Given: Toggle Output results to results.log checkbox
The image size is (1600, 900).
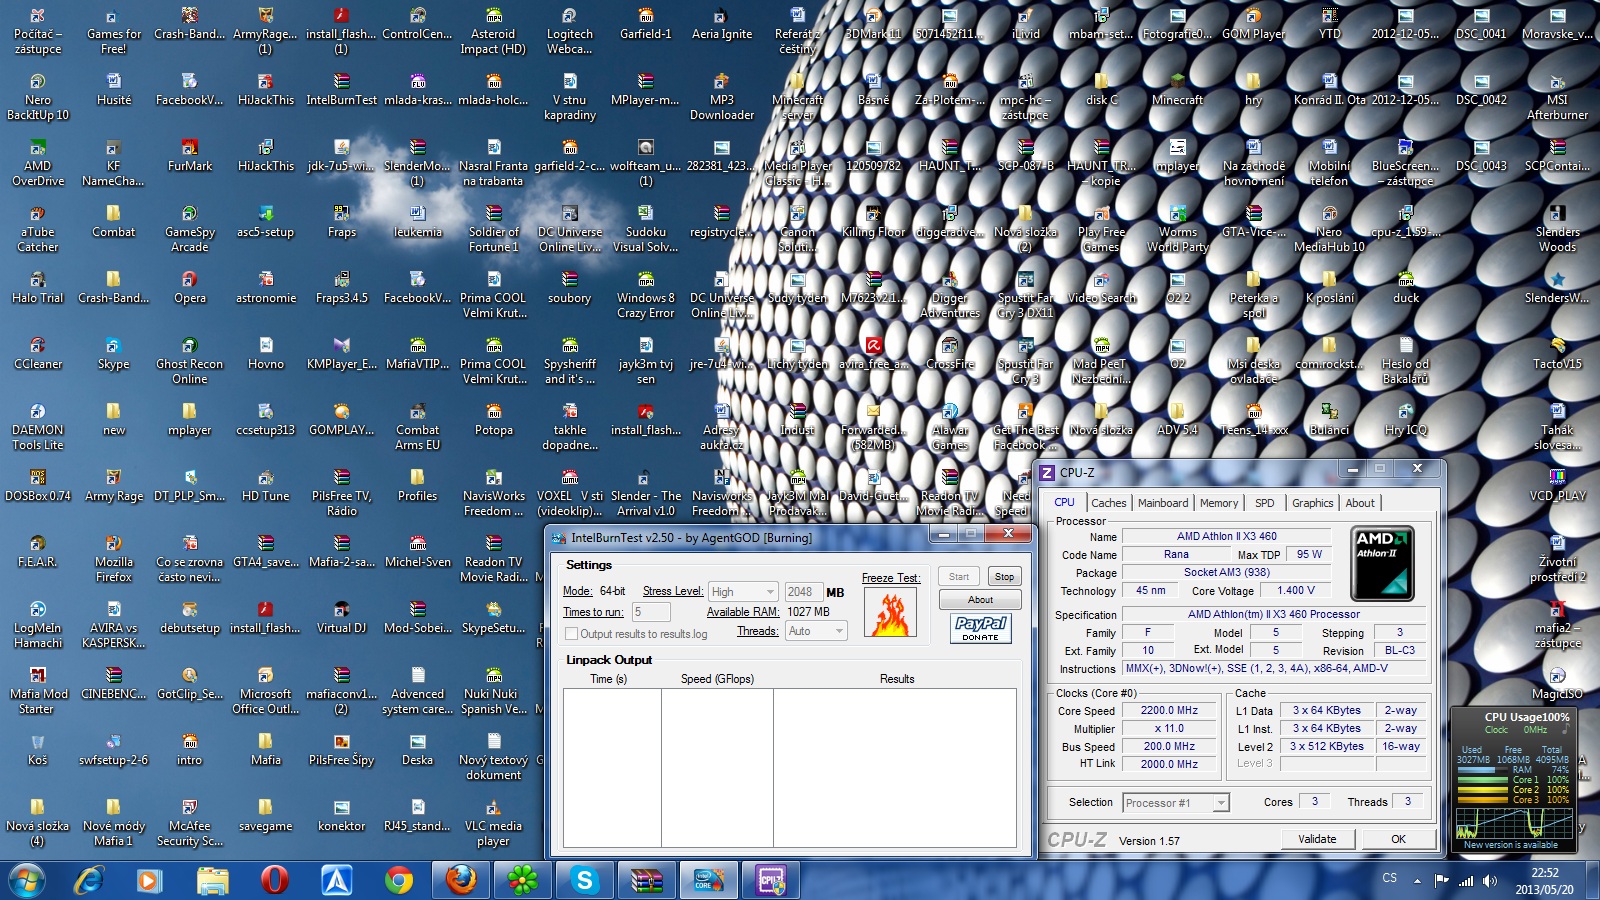Looking at the screenshot, I should 571,634.
